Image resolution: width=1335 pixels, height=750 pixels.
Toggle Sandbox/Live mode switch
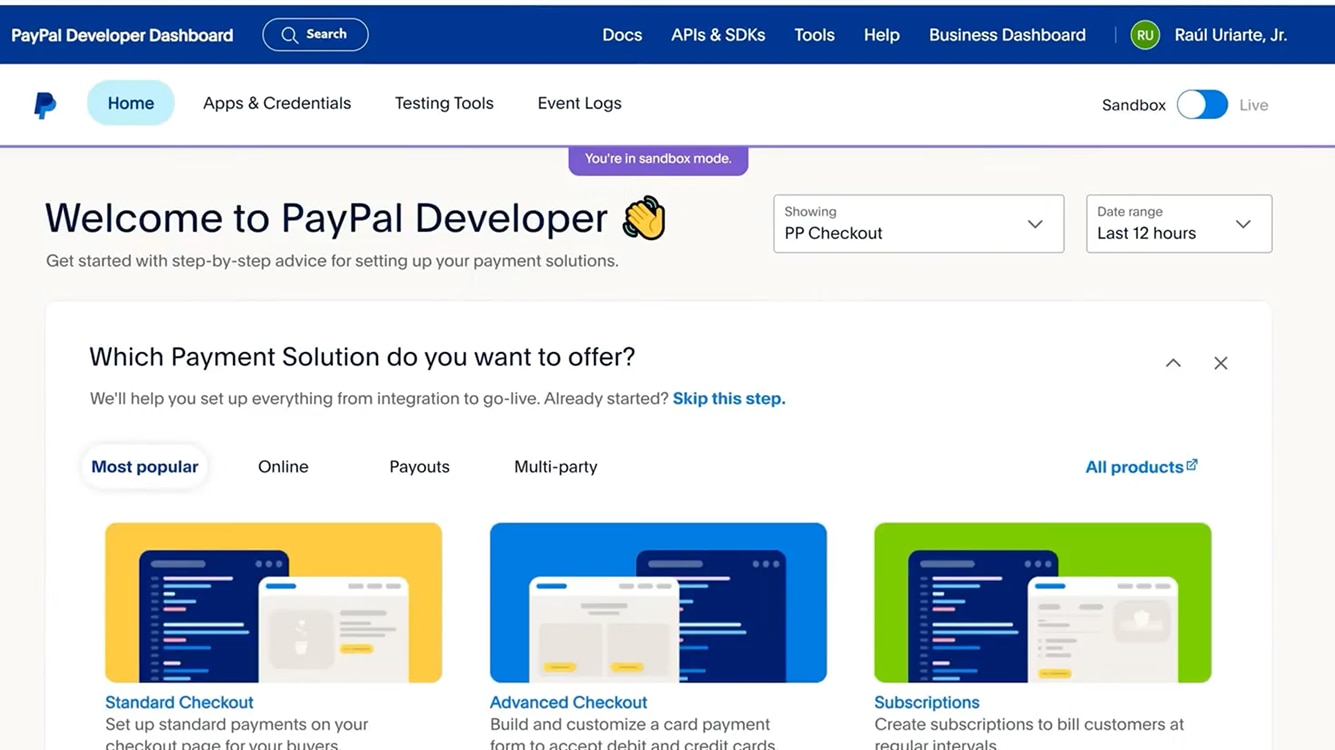(x=1202, y=104)
